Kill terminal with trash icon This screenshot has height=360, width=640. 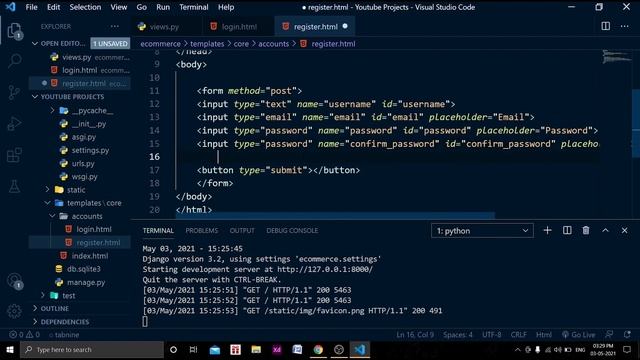(x=586, y=231)
